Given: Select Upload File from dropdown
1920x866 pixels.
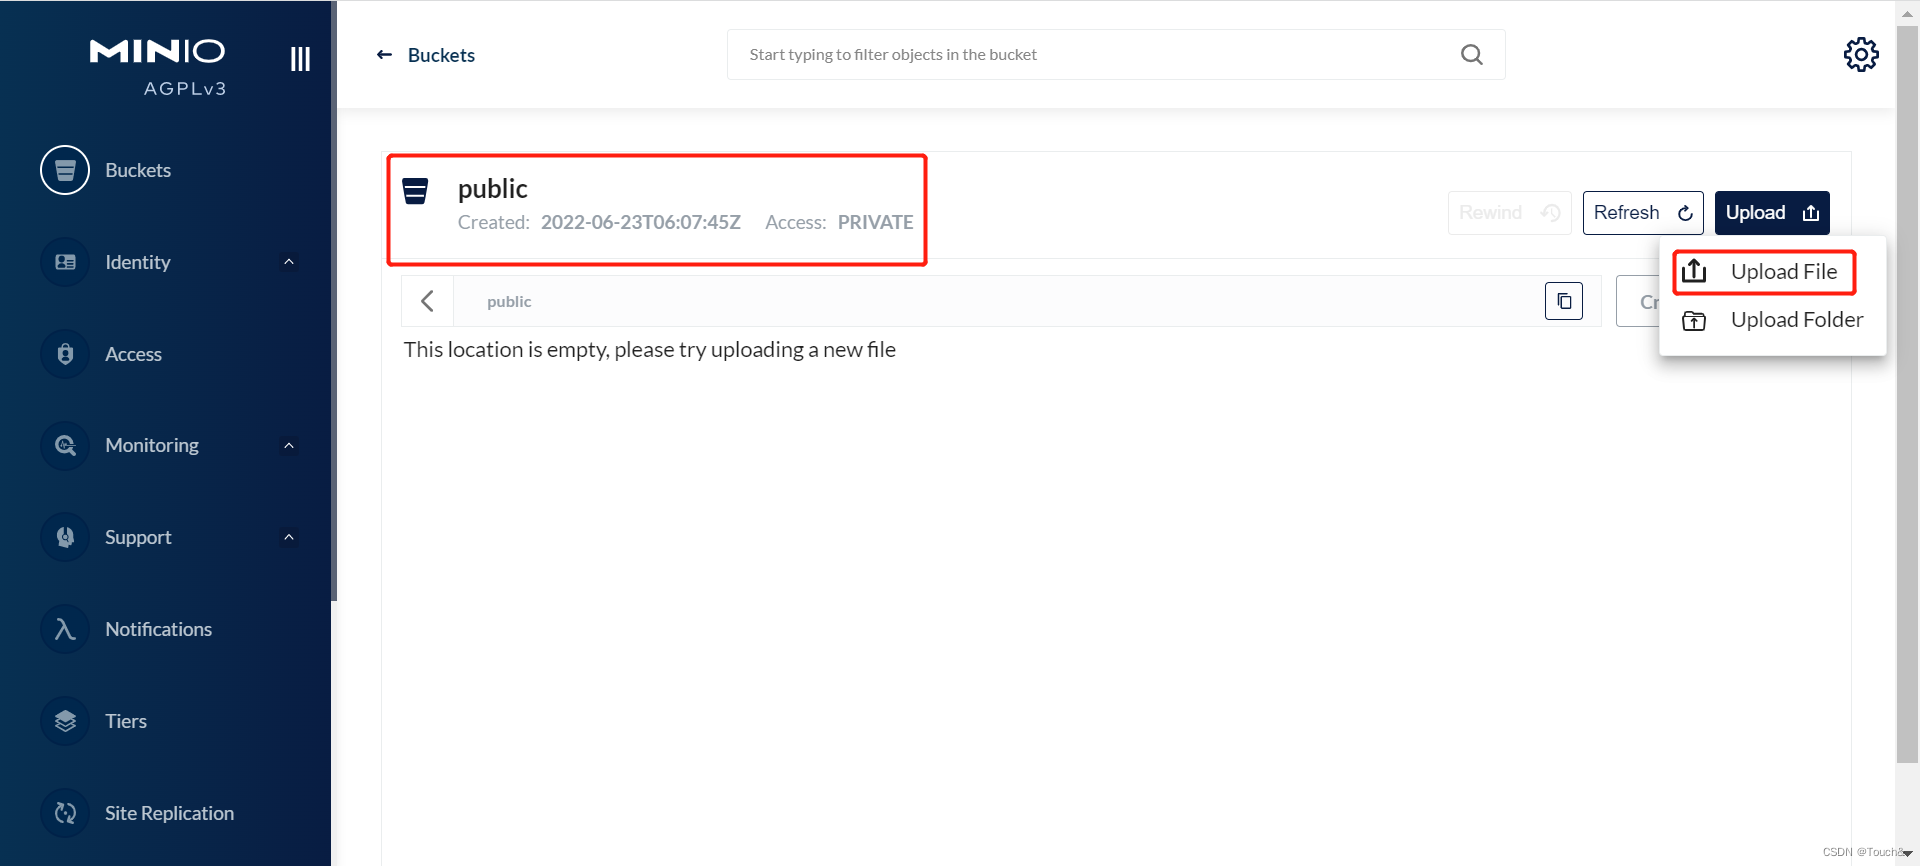Looking at the screenshot, I should (x=1765, y=272).
